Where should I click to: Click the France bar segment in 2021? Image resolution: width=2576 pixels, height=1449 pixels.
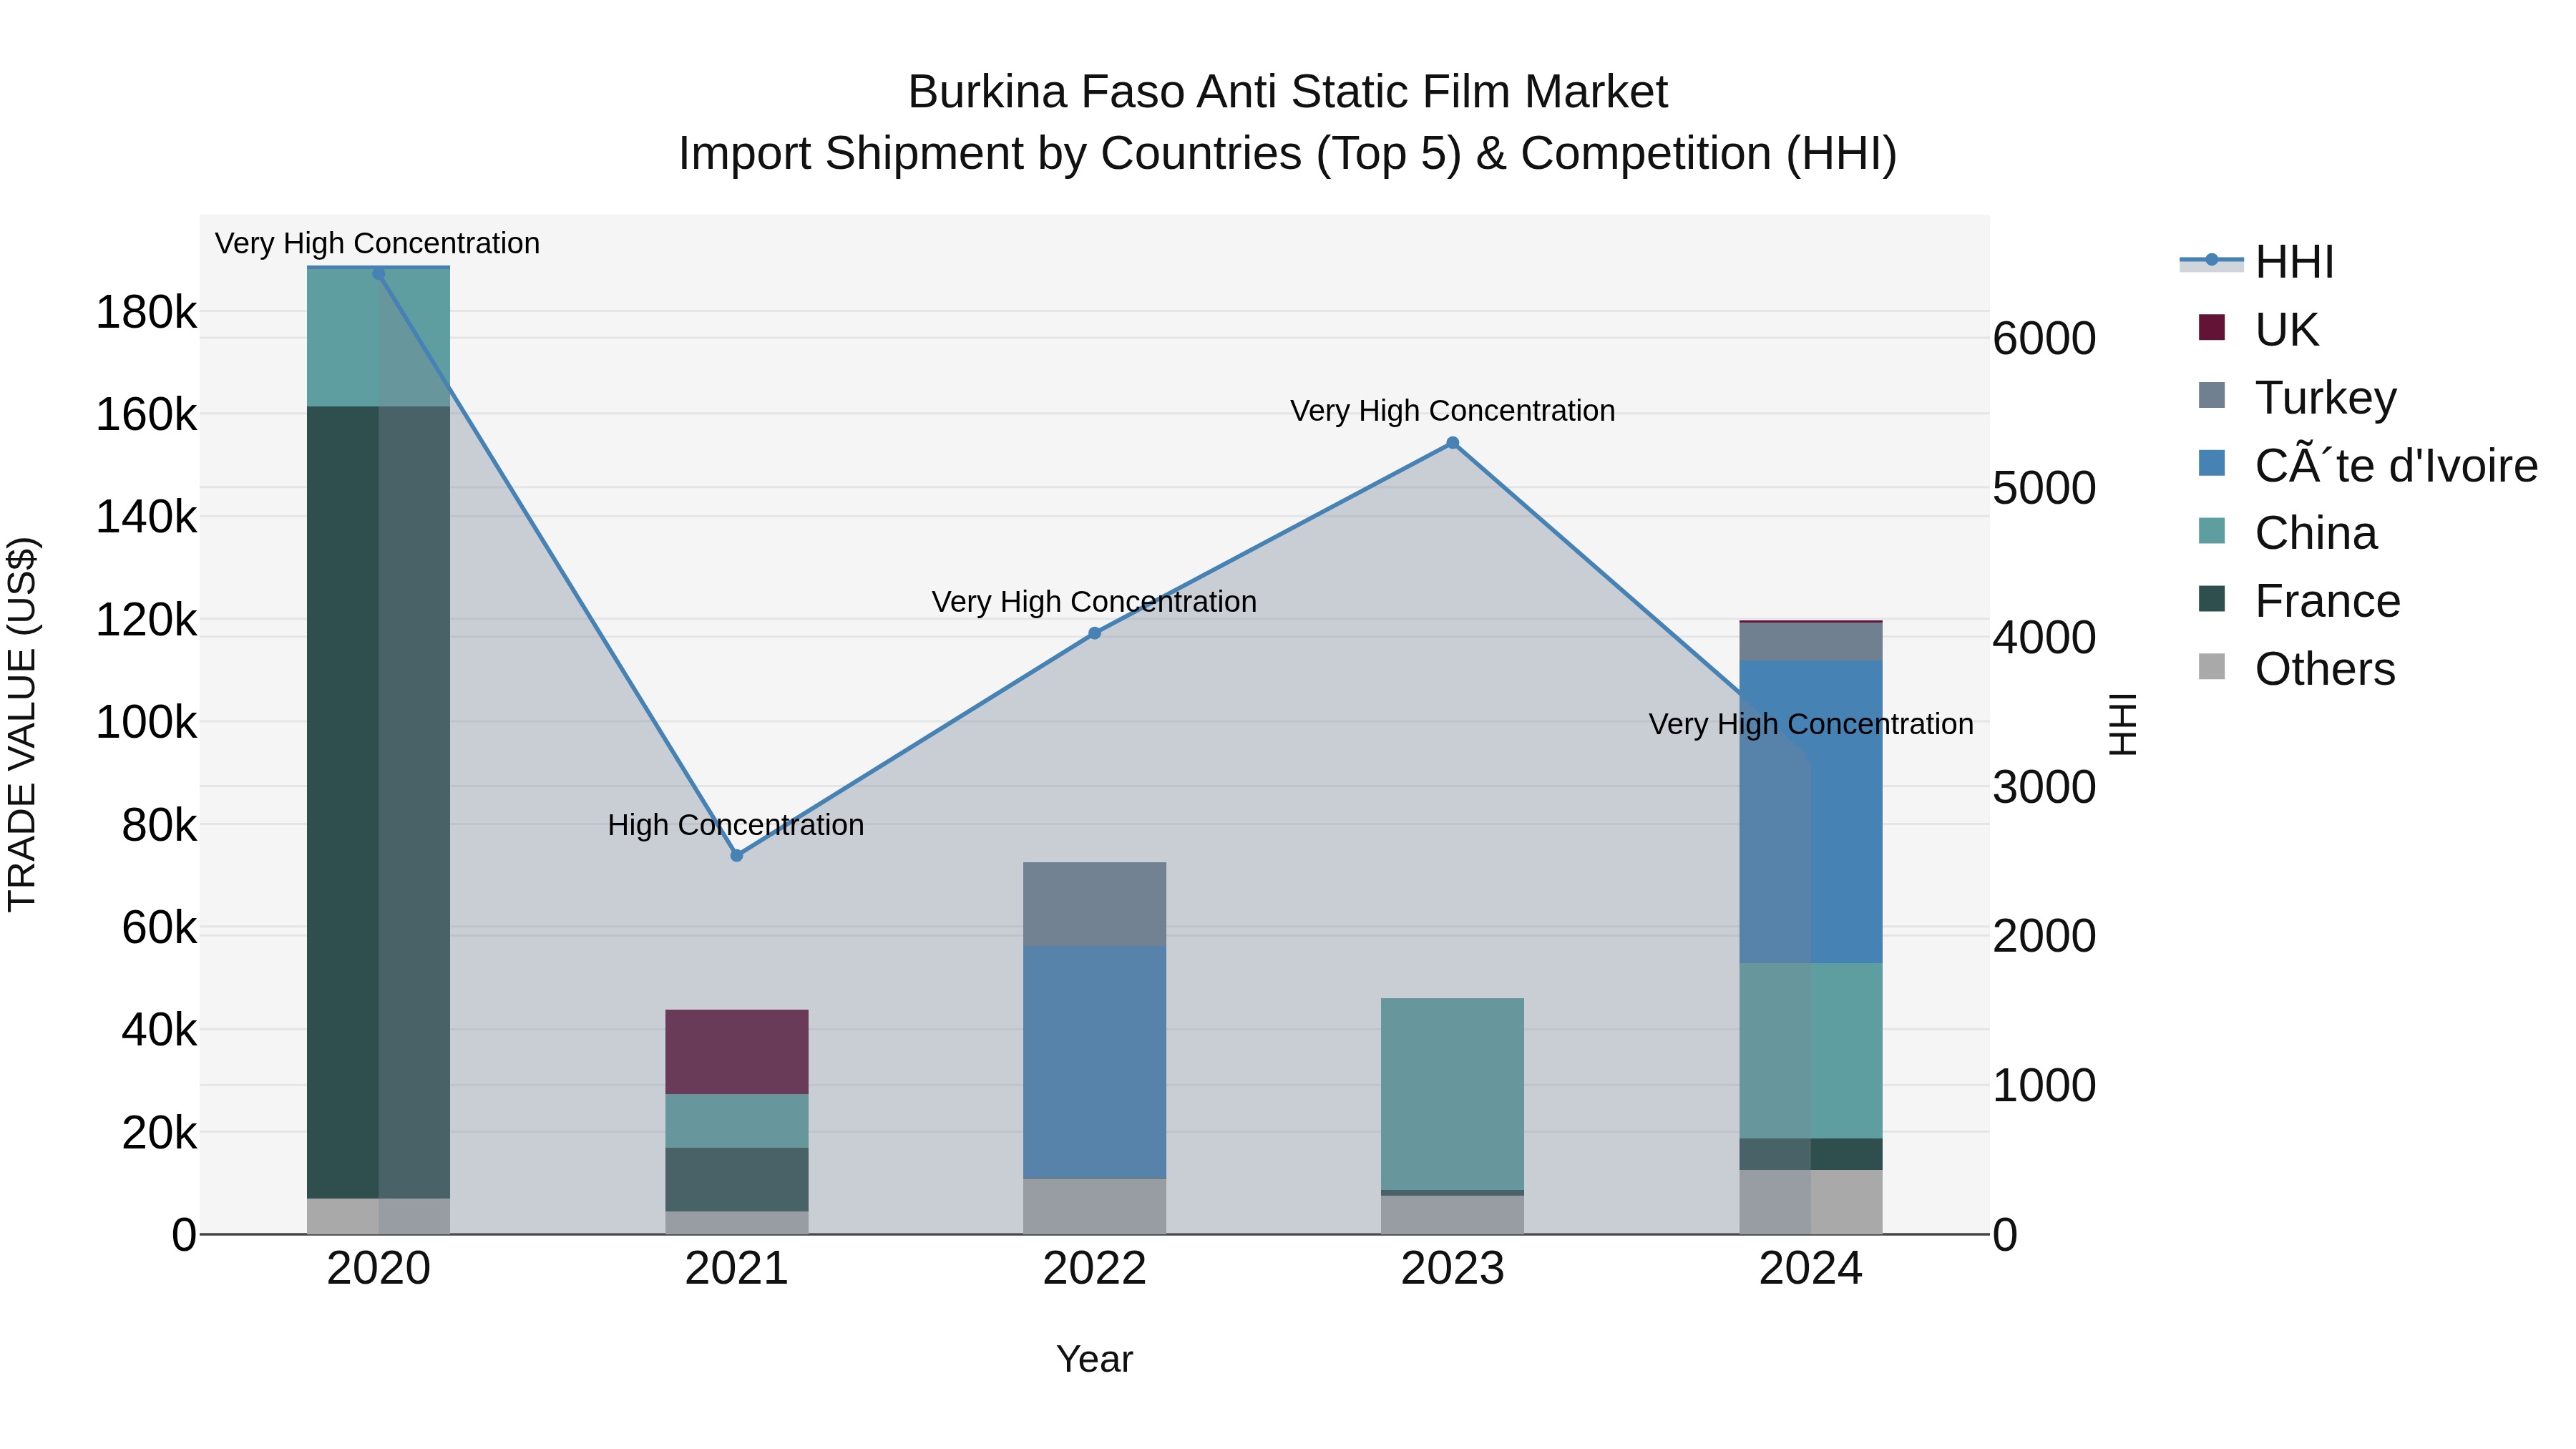pyautogui.click(x=737, y=1180)
